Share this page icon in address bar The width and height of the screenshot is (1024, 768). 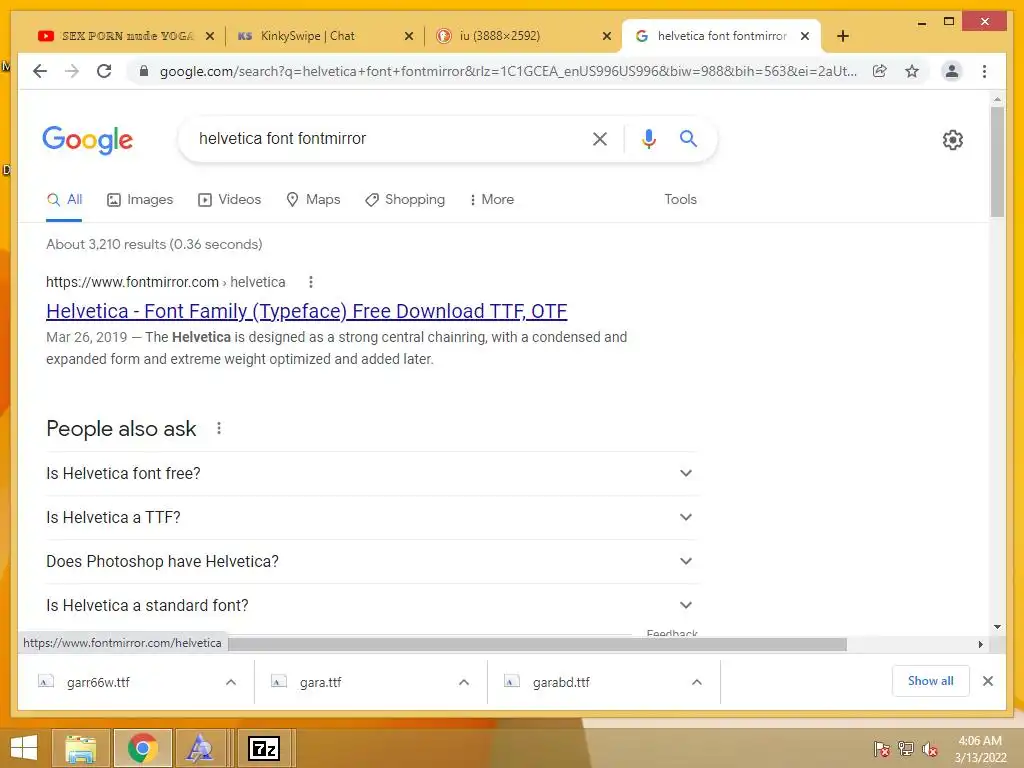point(880,71)
